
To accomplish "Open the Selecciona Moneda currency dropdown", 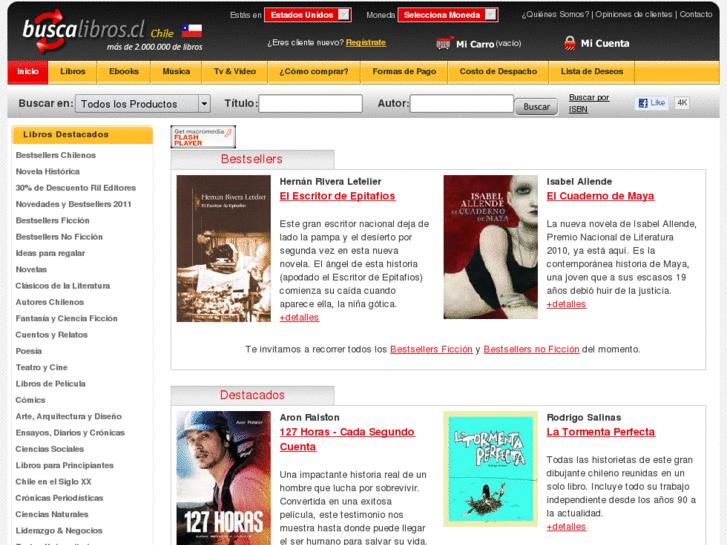I will tap(448, 15).
